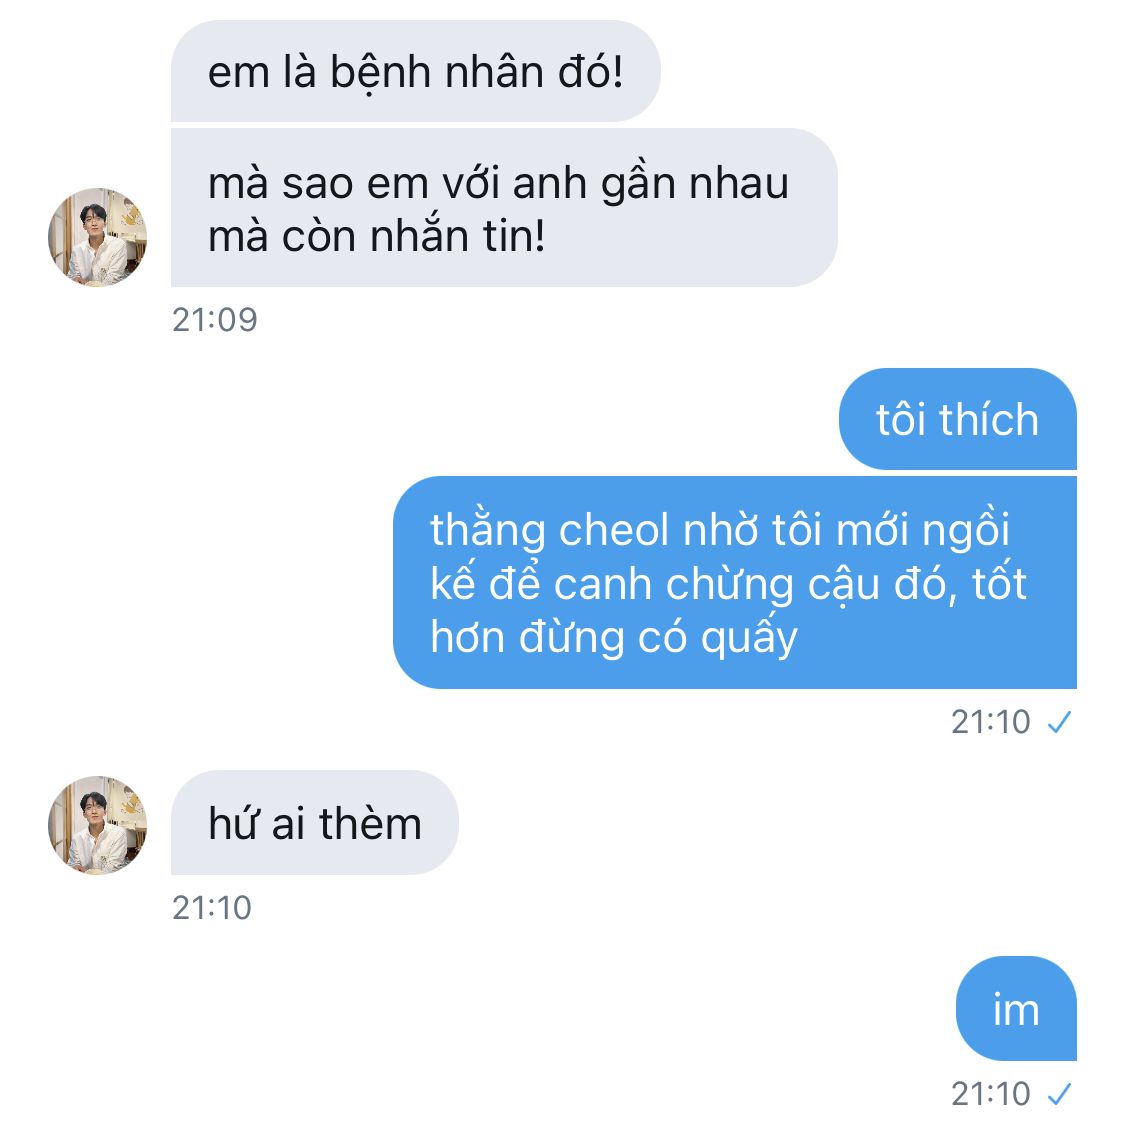
Task: Tap the 21:09 timestamp
Action: point(215,320)
